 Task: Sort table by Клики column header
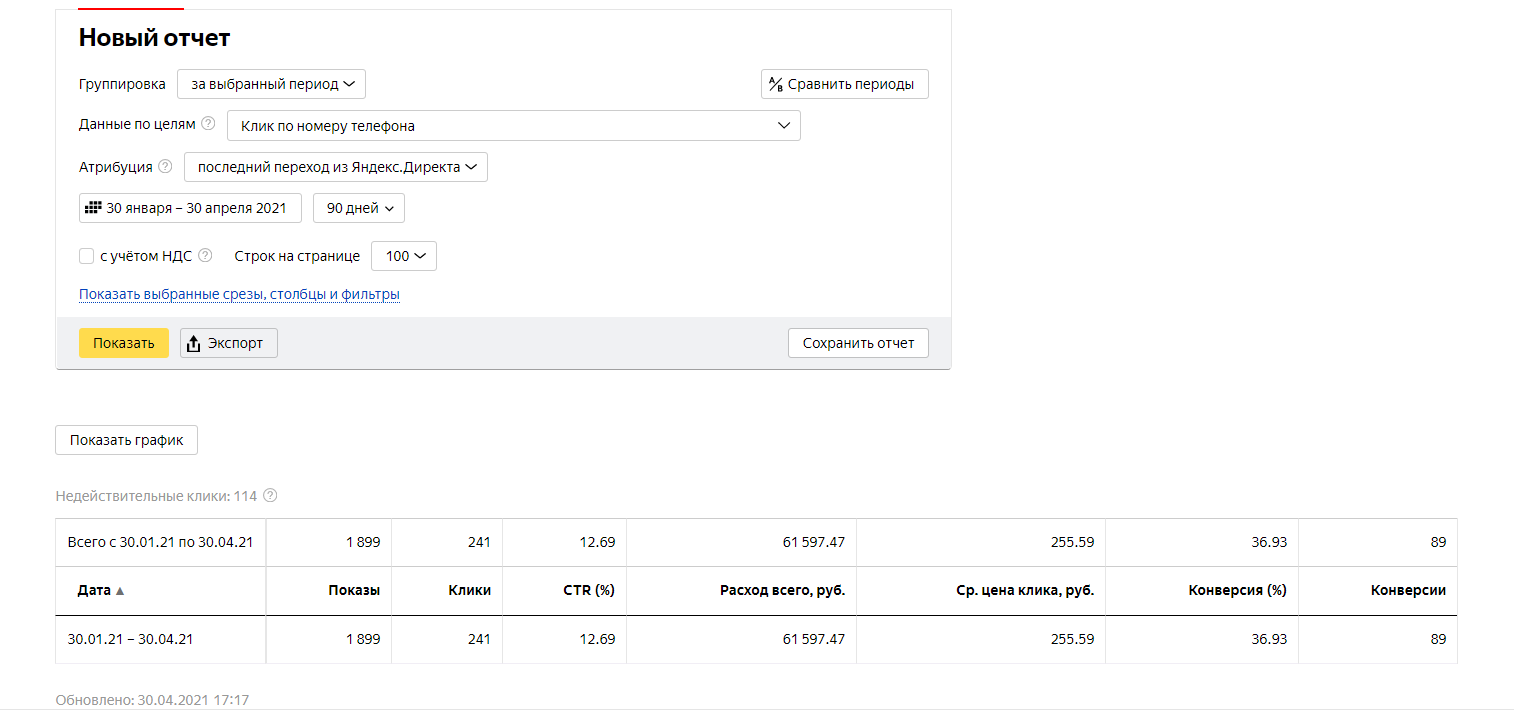coord(469,590)
